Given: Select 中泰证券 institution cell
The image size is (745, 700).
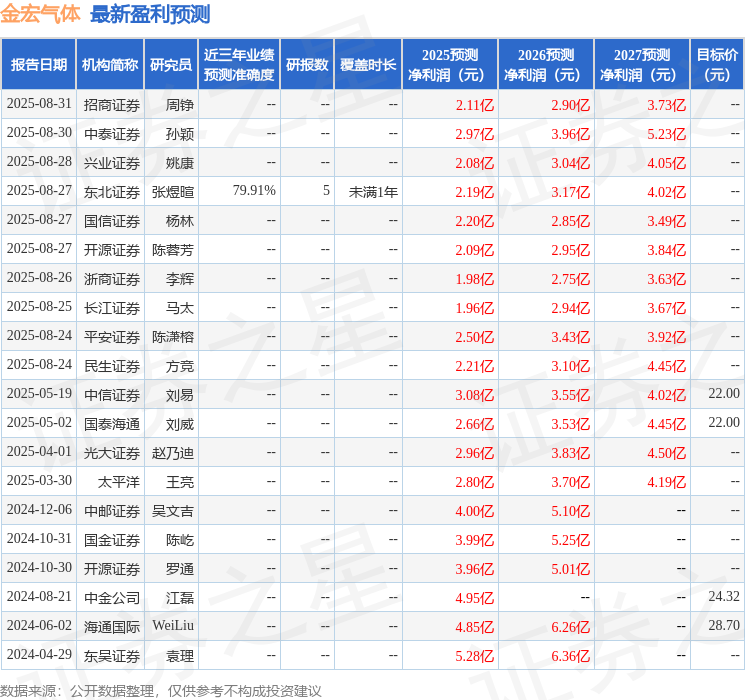Looking at the screenshot, I should (x=112, y=134).
